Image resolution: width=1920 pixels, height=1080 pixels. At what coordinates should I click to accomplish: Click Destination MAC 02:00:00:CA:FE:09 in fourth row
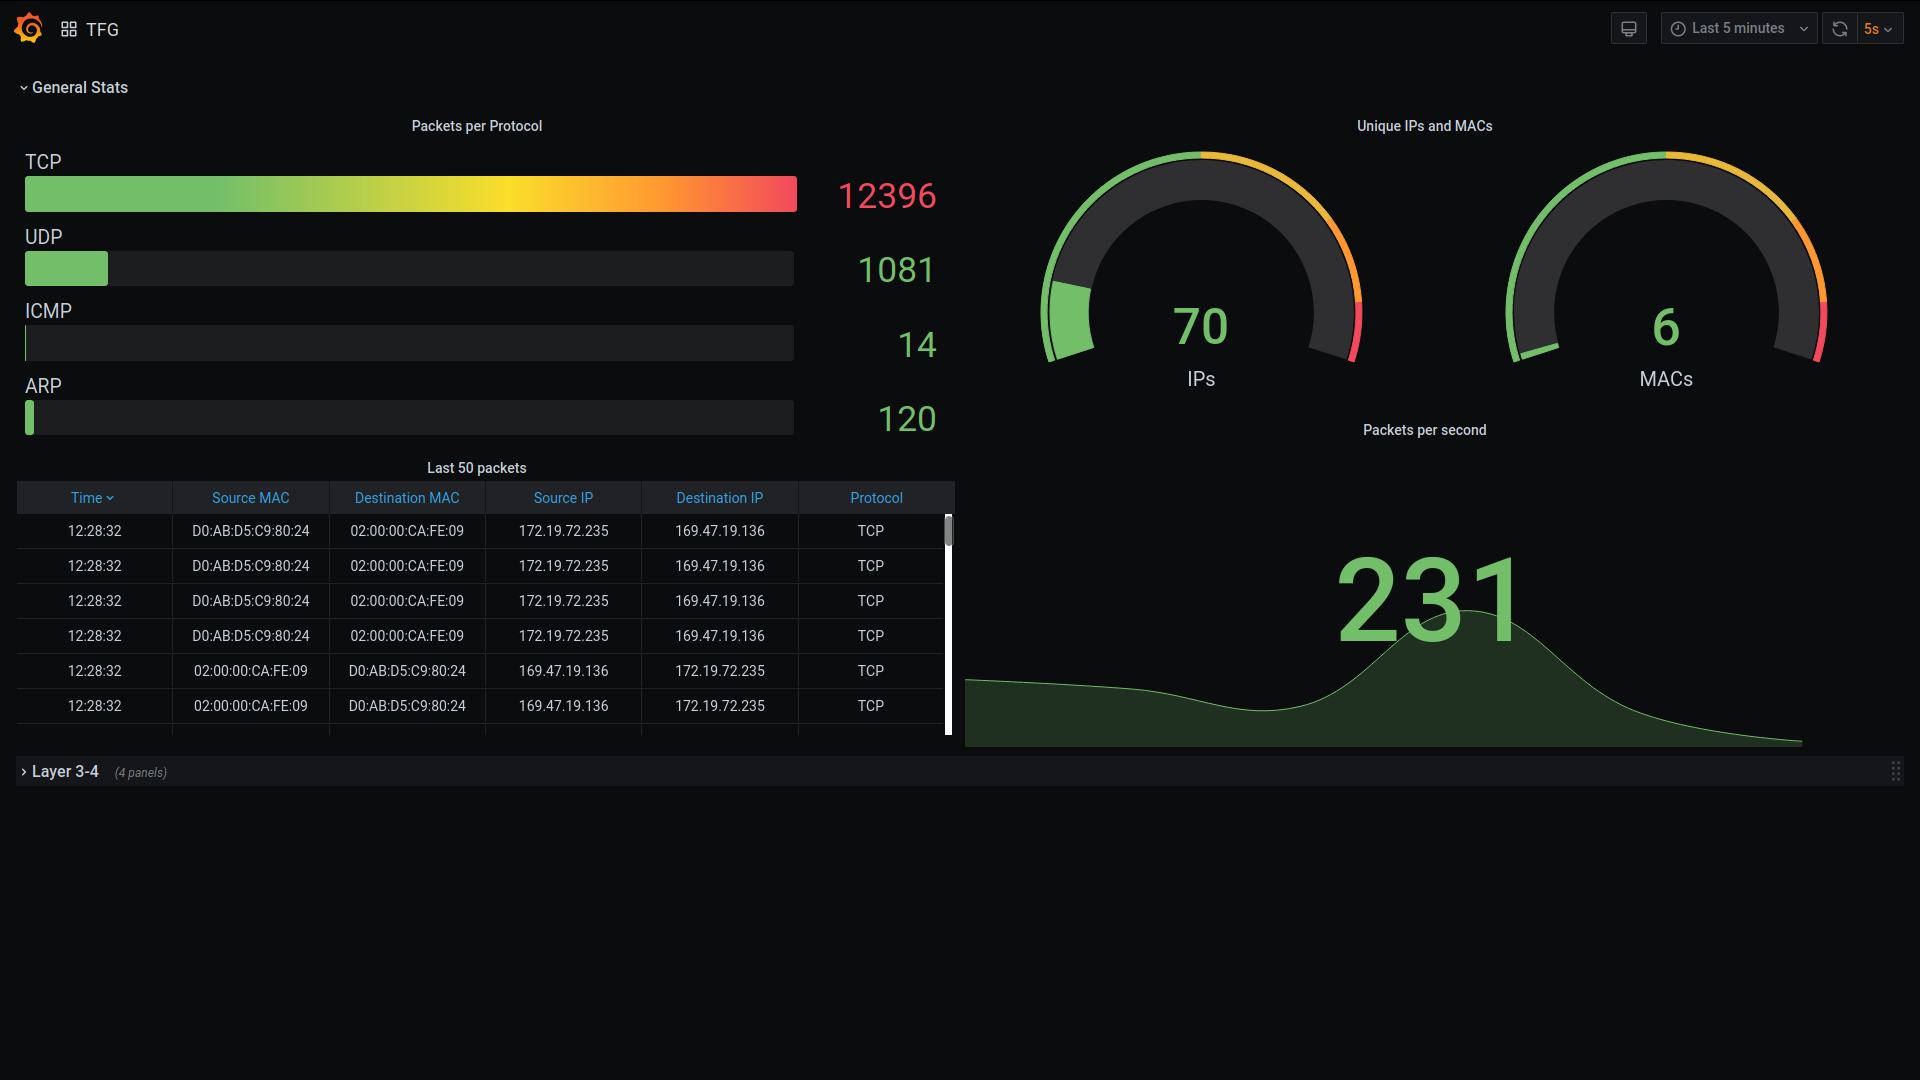point(407,636)
